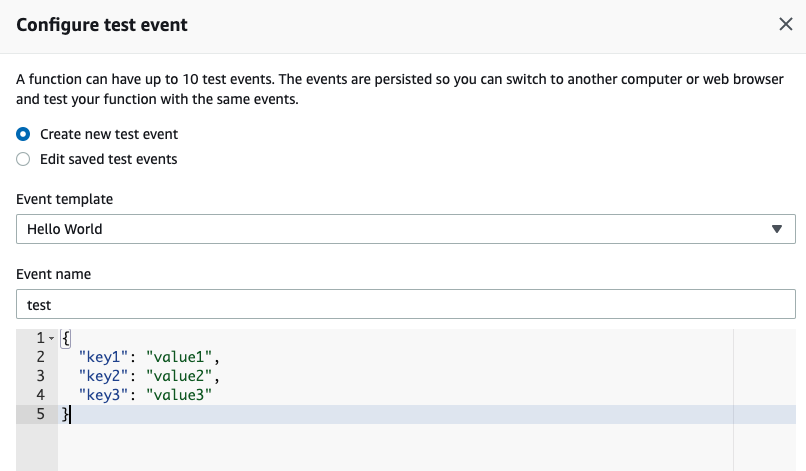Place cursor on the "key1" token
The image size is (806, 471).
point(103,357)
